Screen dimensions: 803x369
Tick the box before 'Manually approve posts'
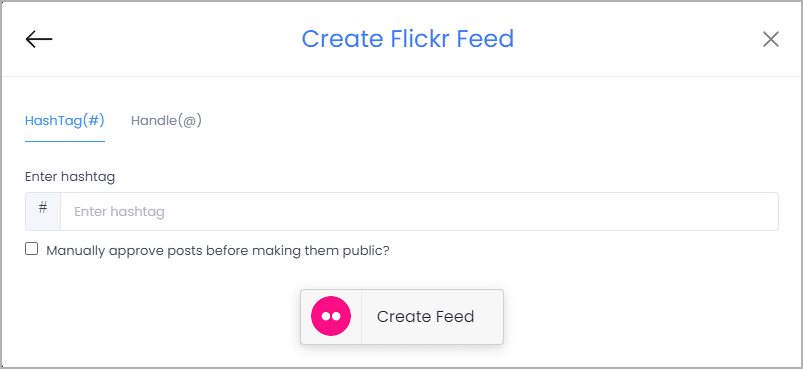click(32, 249)
